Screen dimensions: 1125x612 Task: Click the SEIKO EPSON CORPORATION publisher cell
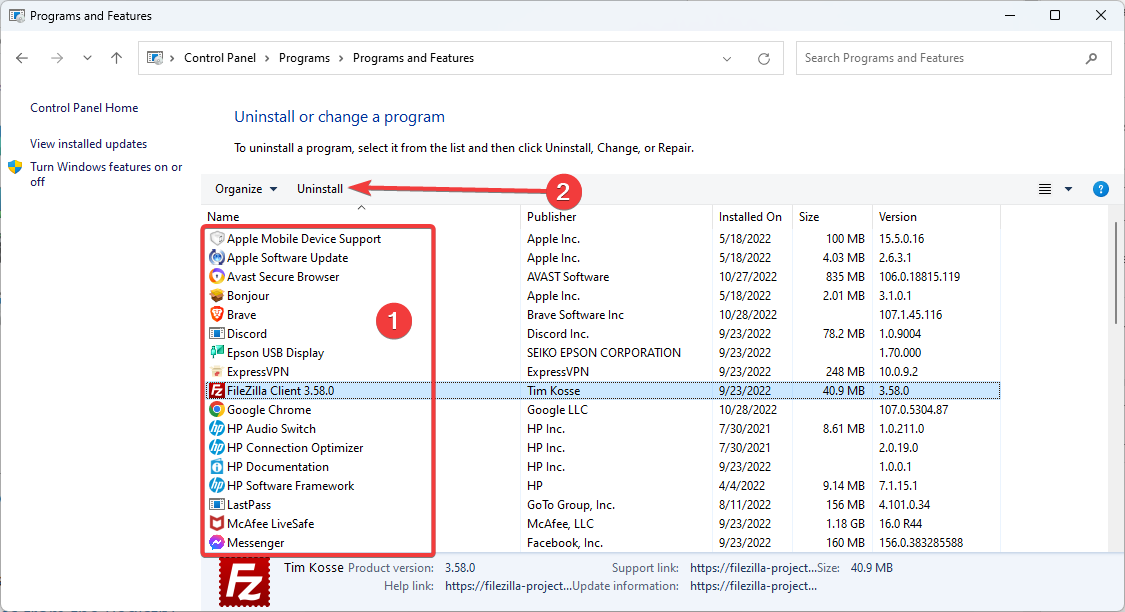click(x=603, y=353)
